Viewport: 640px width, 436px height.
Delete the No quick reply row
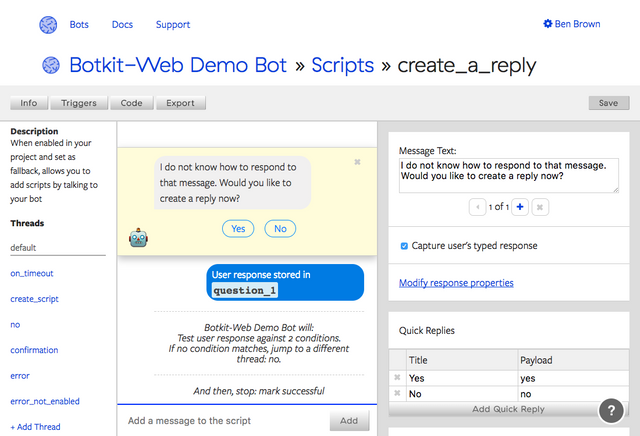[x=397, y=393]
